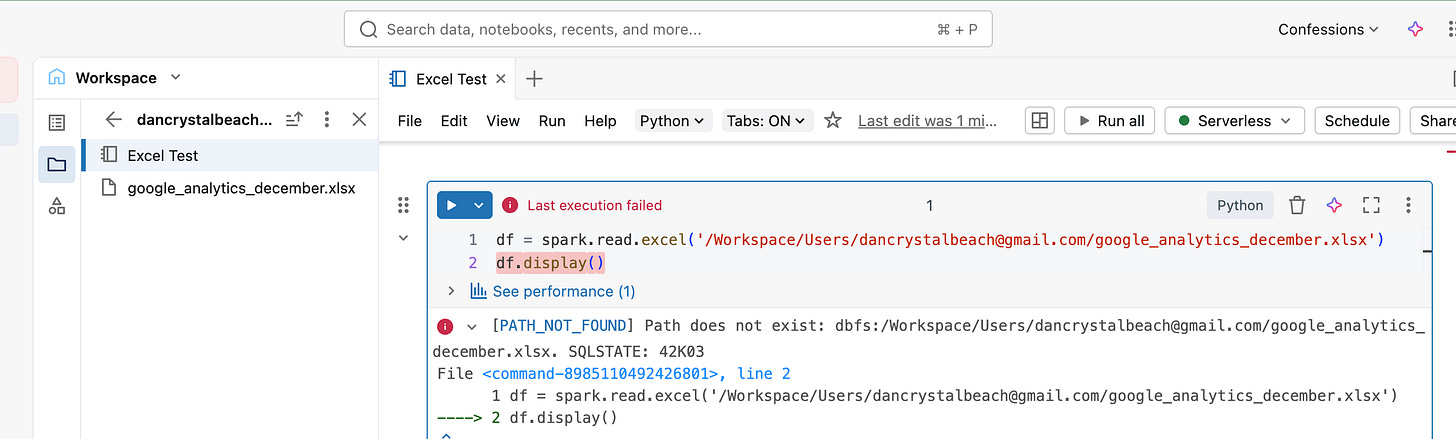Toggle the side panel layout icon
This screenshot has height=439, width=1456.
(1040, 120)
